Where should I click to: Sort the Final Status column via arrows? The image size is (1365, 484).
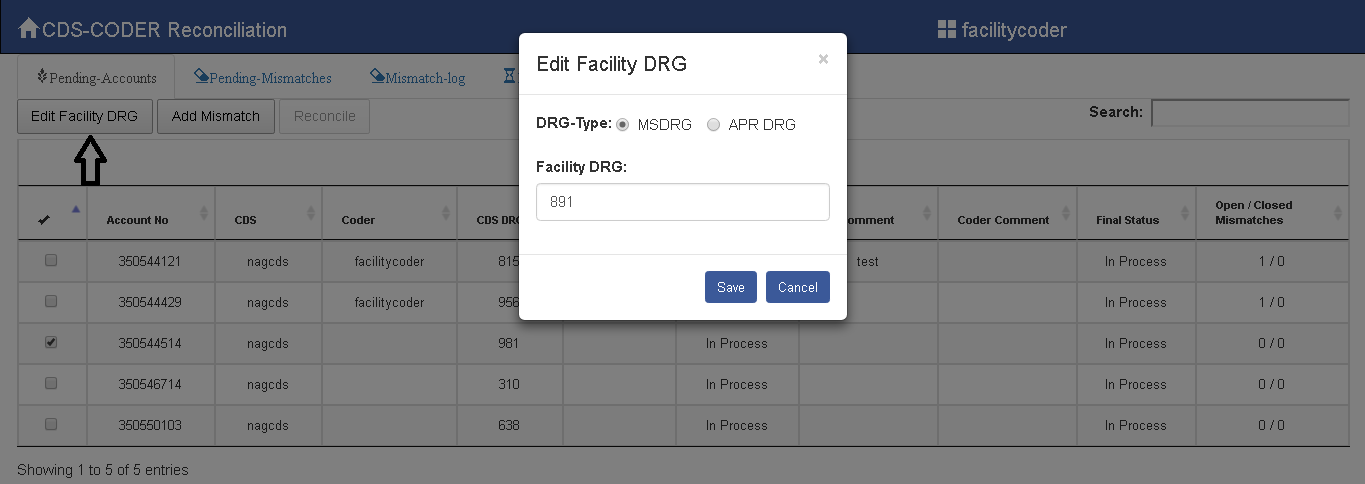(x=1186, y=213)
